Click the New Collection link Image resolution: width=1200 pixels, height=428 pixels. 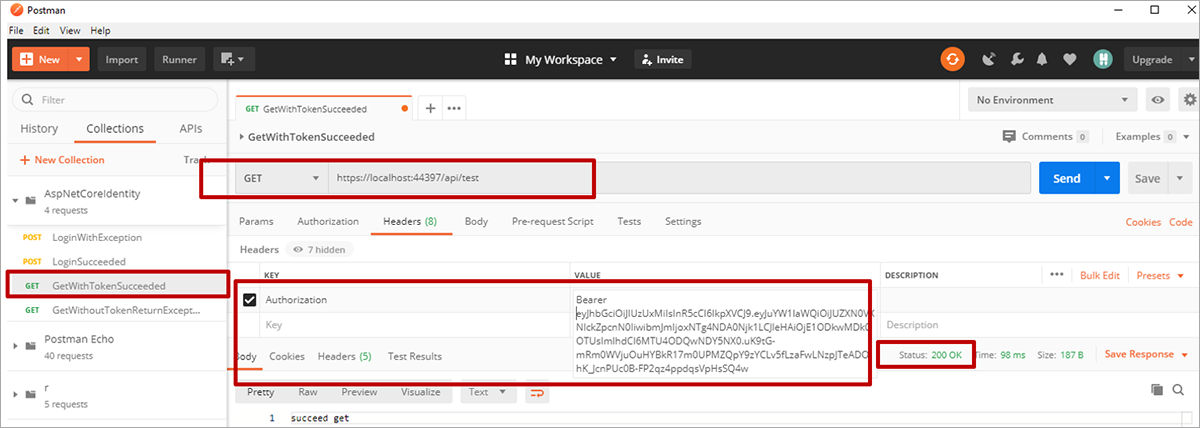pyautogui.click(x=62, y=160)
